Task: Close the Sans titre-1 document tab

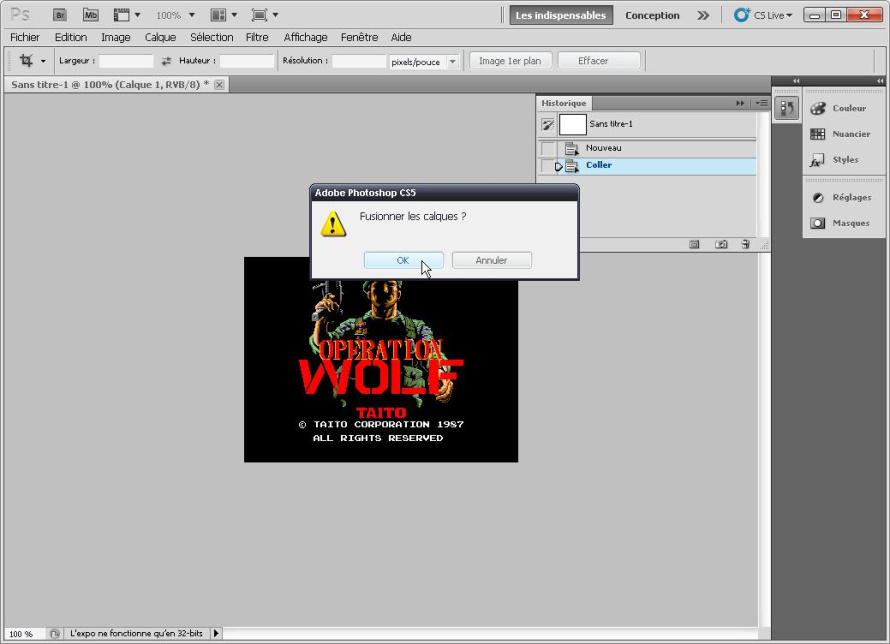Action: pyautogui.click(x=219, y=85)
